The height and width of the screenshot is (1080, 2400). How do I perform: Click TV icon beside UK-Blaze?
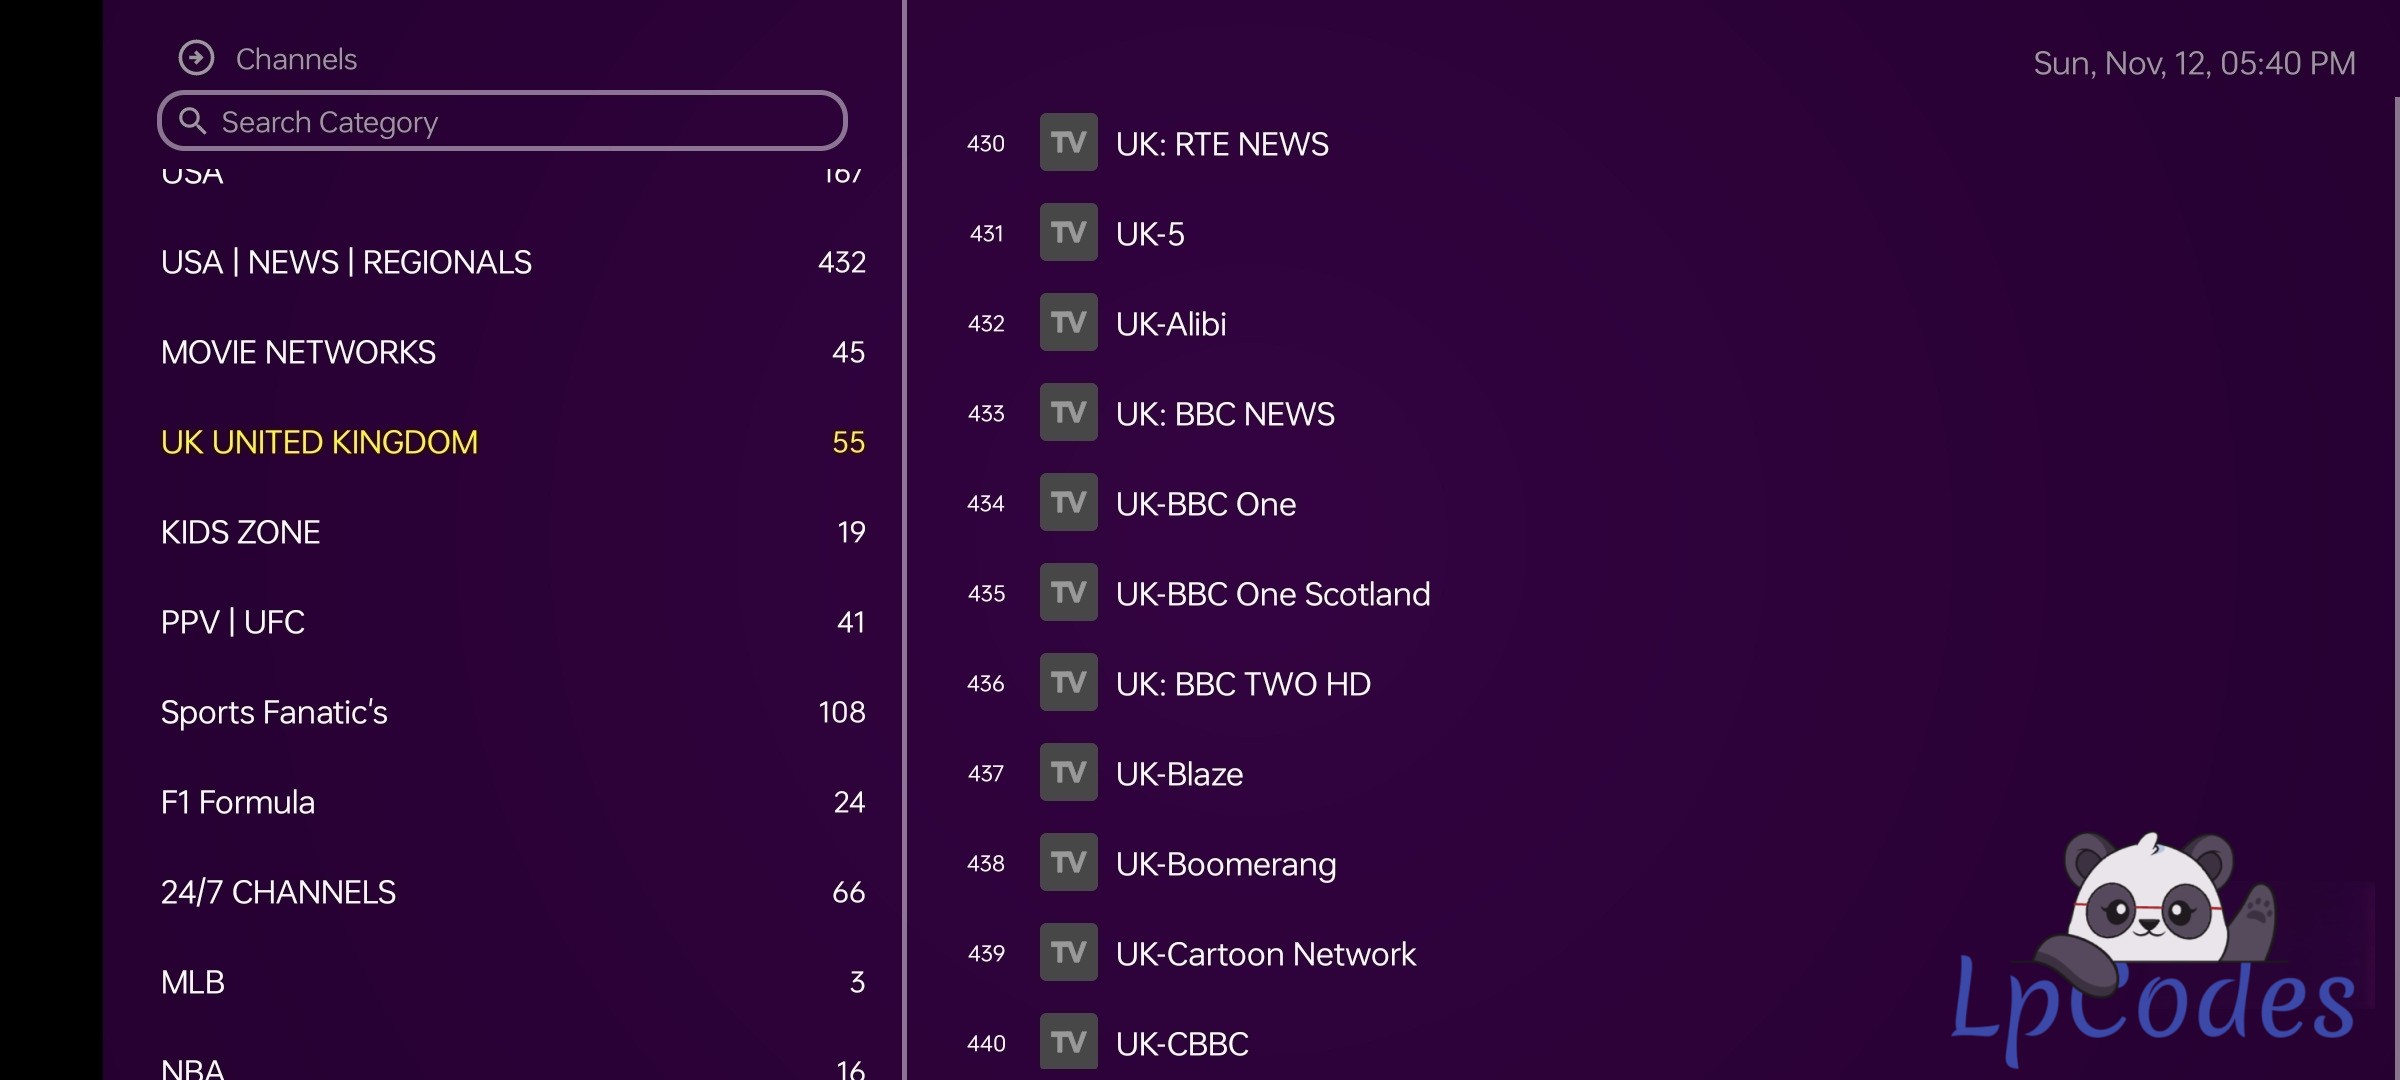(1068, 773)
